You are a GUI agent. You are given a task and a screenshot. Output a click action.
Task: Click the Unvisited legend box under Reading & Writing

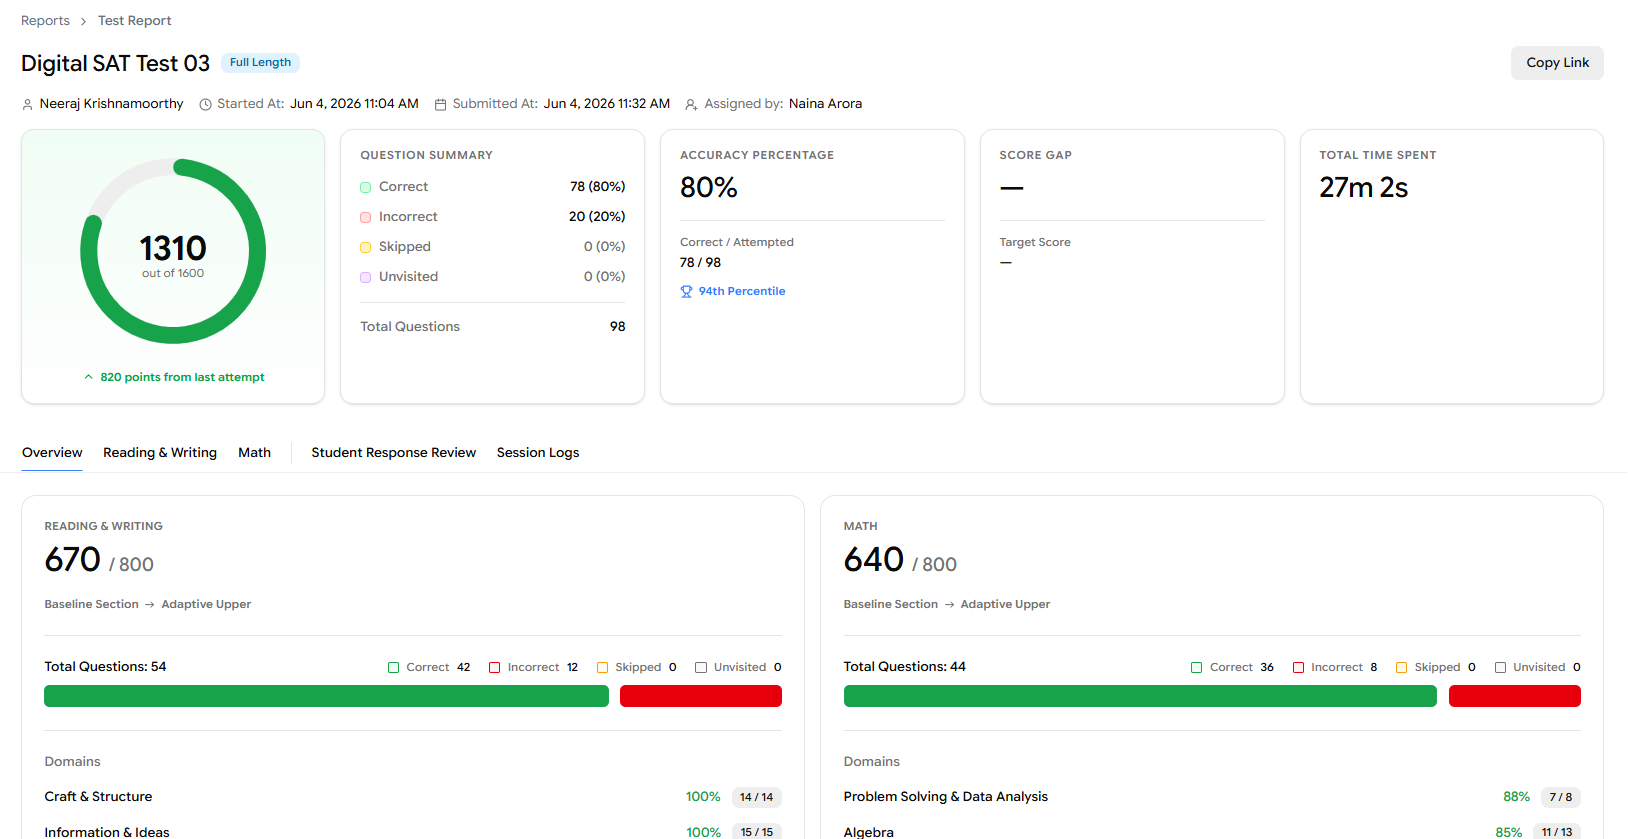701,668
